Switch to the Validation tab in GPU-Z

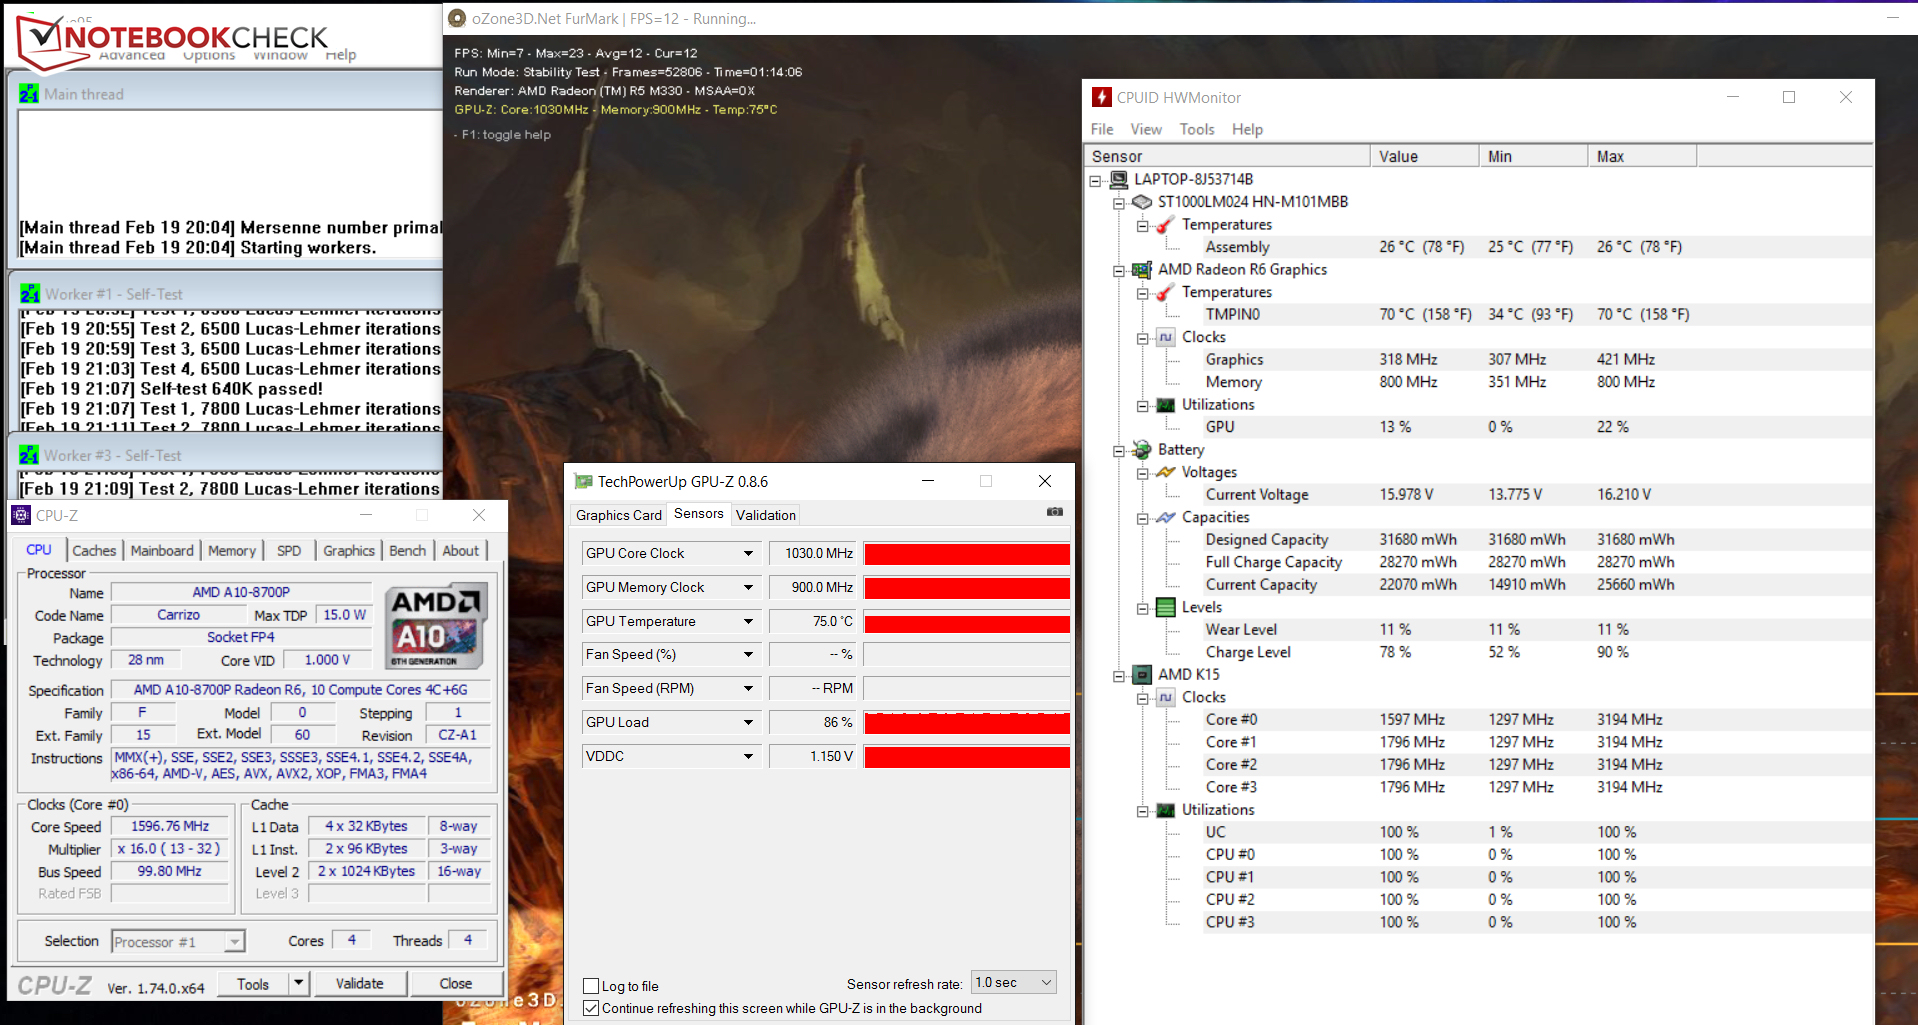[x=766, y=515]
